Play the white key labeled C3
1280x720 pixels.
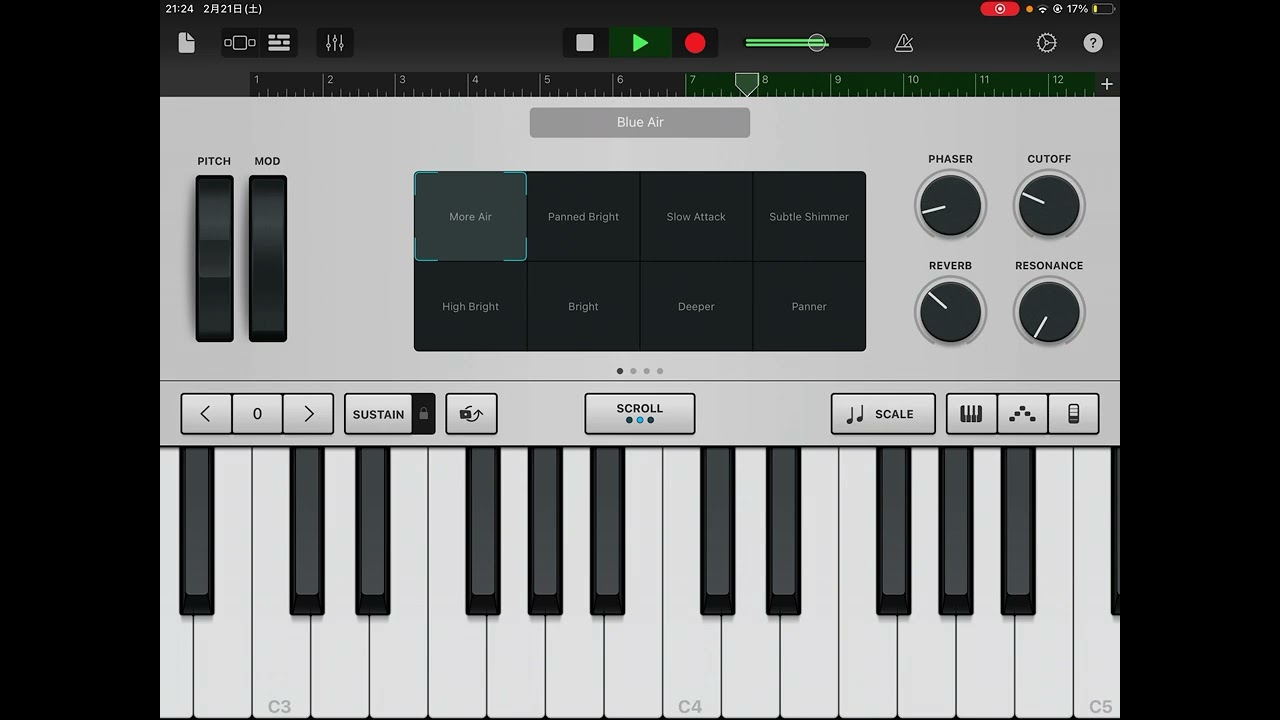(280, 665)
